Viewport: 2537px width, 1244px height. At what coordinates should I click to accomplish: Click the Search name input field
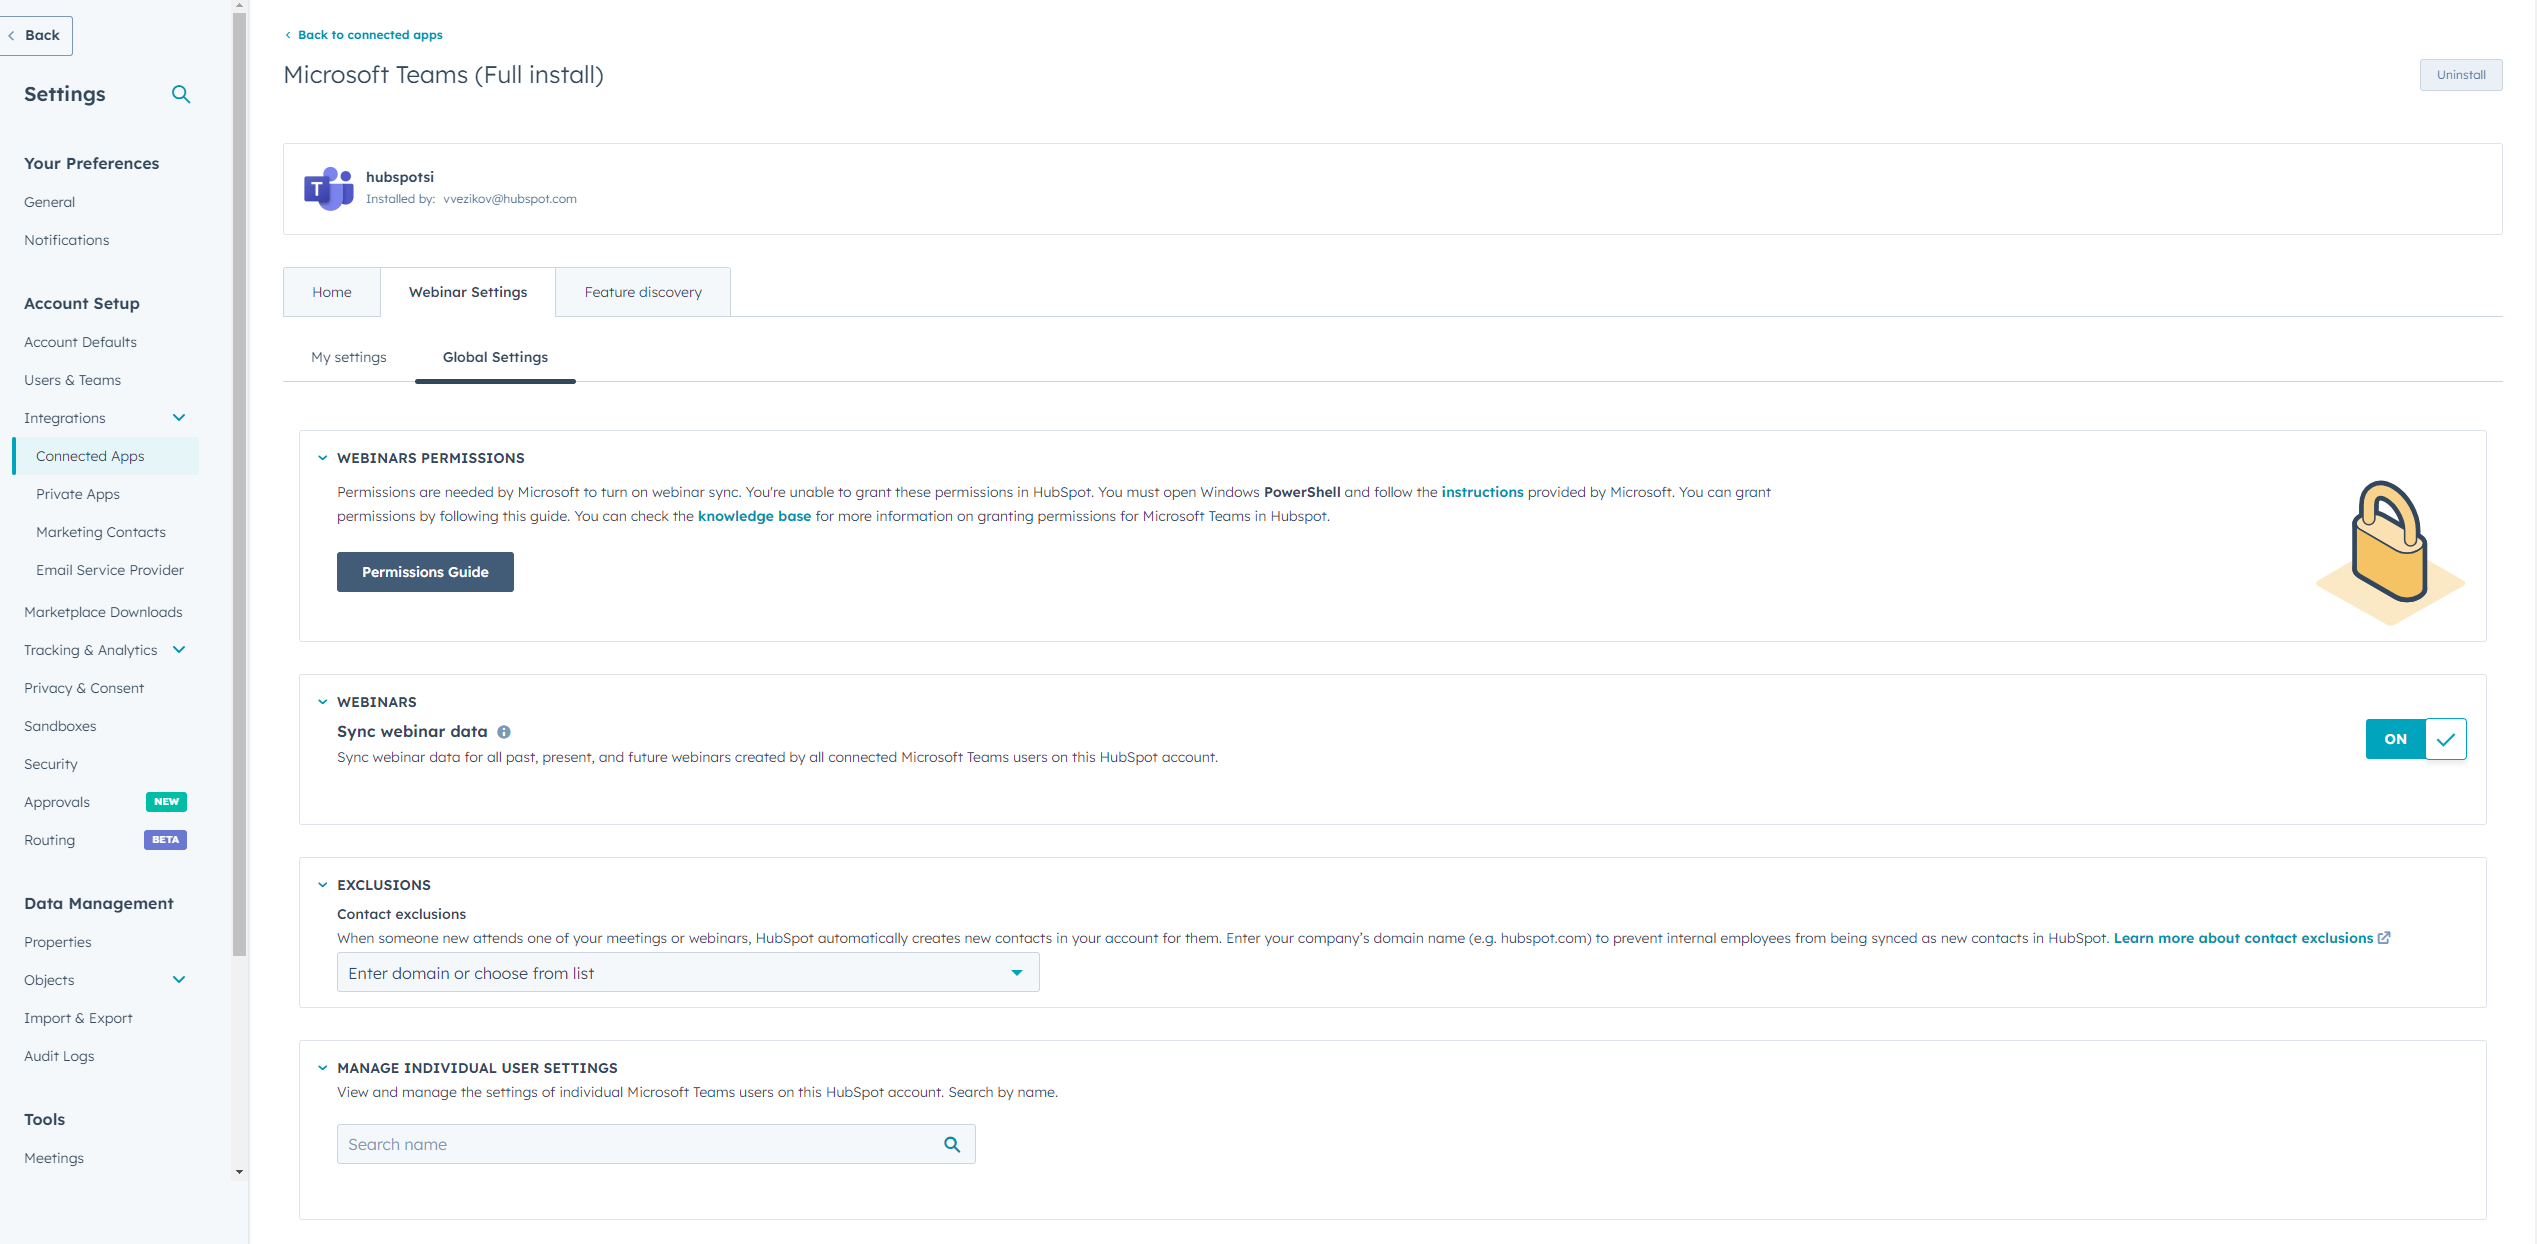[x=656, y=1144]
